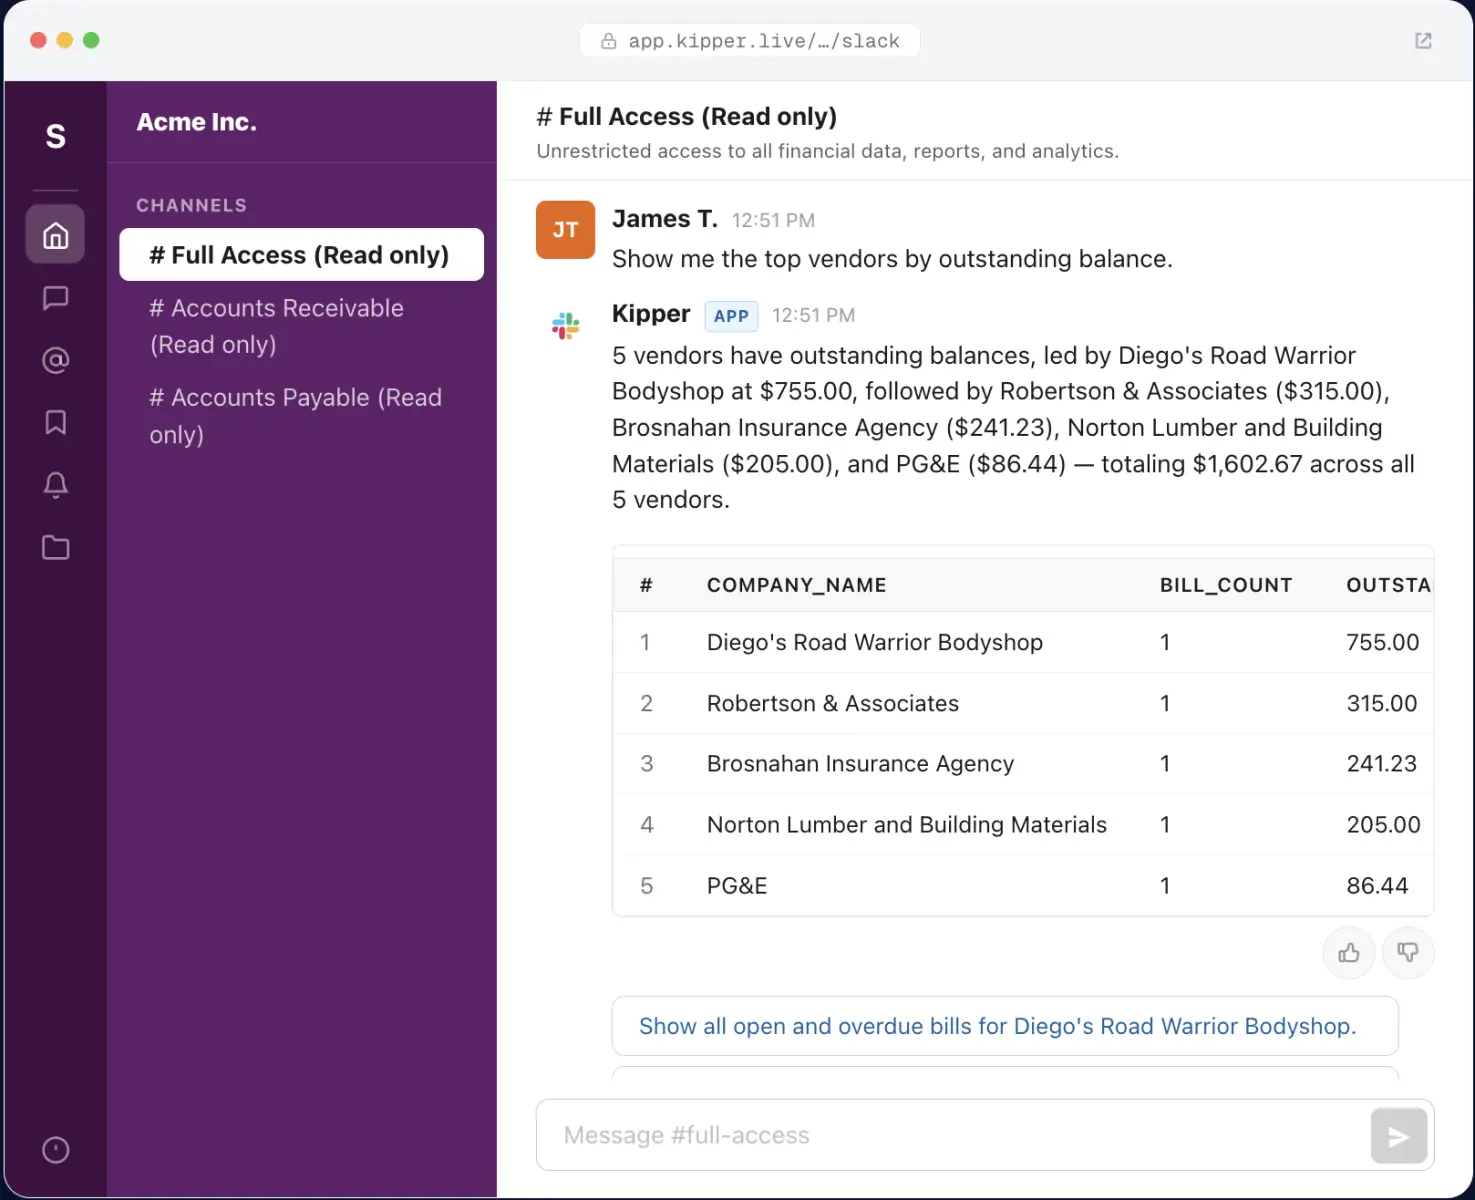This screenshot has height=1200, width=1475.
Task: Click the workspace S logo
Action: click(x=56, y=136)
